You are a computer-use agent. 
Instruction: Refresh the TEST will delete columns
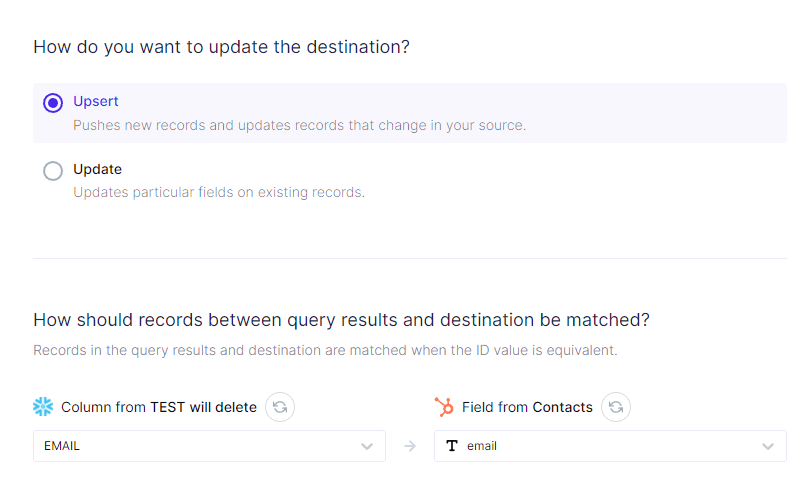coord(280,407)
